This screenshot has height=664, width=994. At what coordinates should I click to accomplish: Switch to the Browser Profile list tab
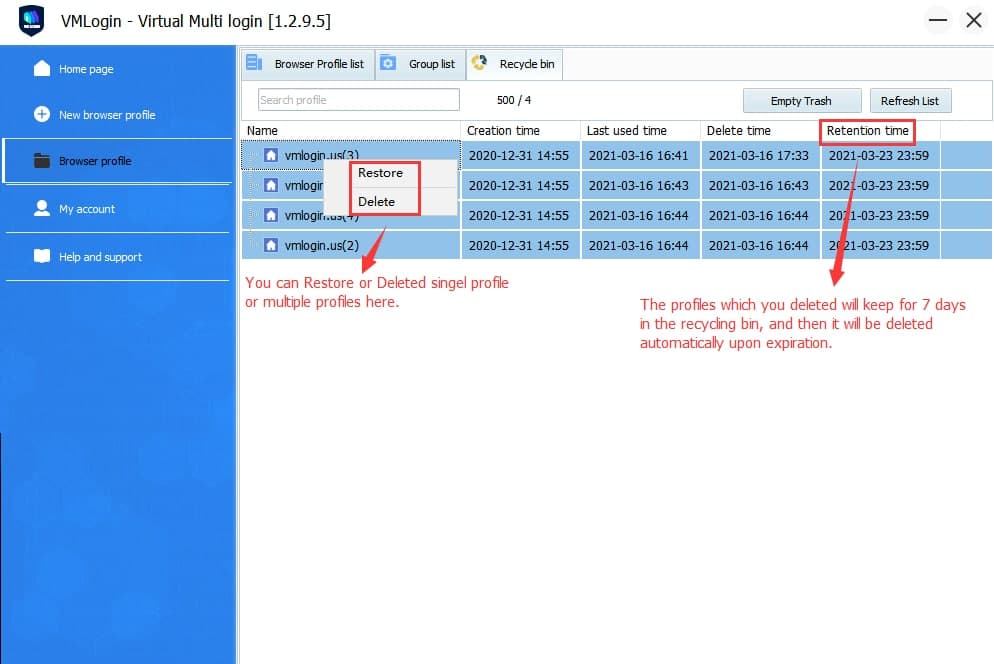(x=308, y=64)
